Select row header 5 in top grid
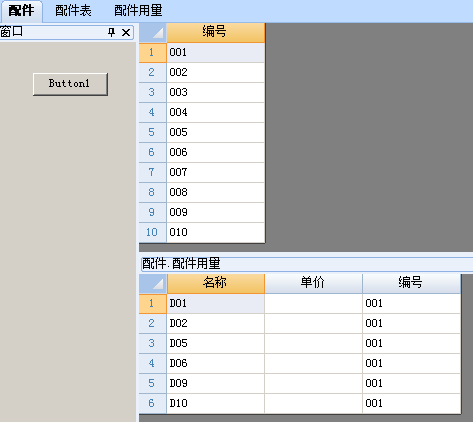Image resolution: width=473 pixels, height=422 pixels. [x=153, y=133]
